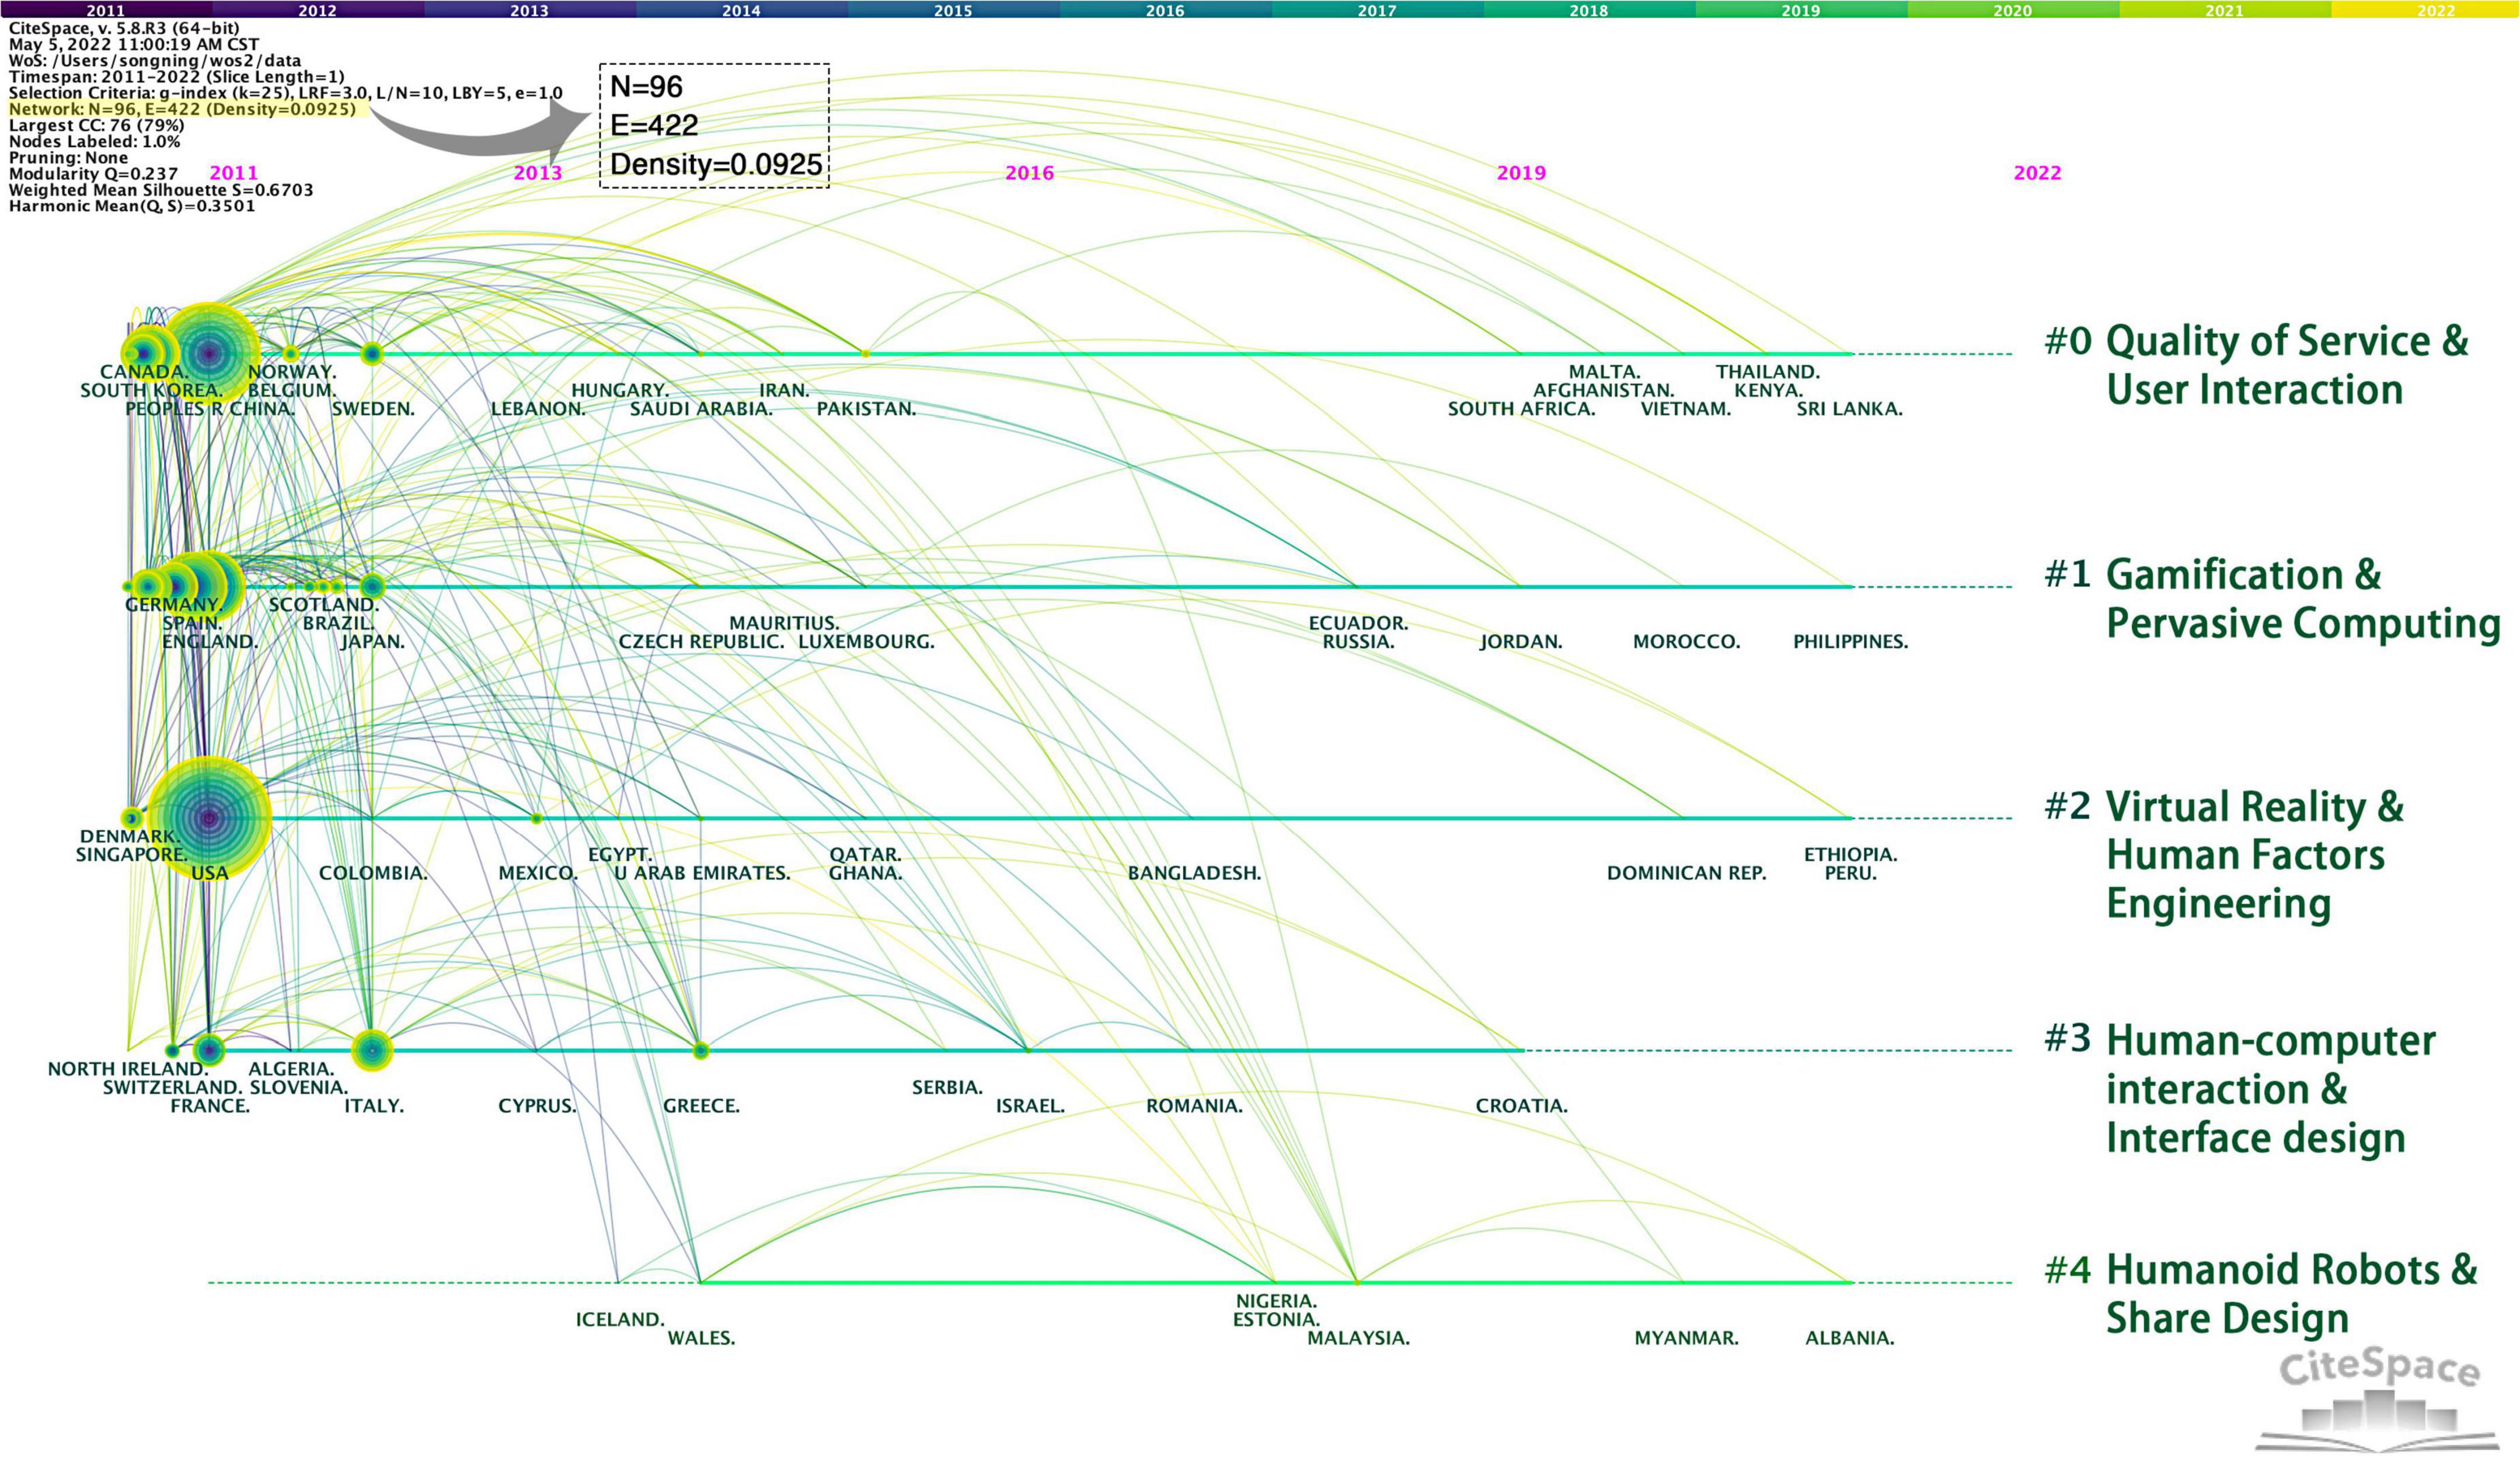Click the 2020 segment of the color bar
This screenshot has width=2520, height=1458.
click(x=2013, y=9)
